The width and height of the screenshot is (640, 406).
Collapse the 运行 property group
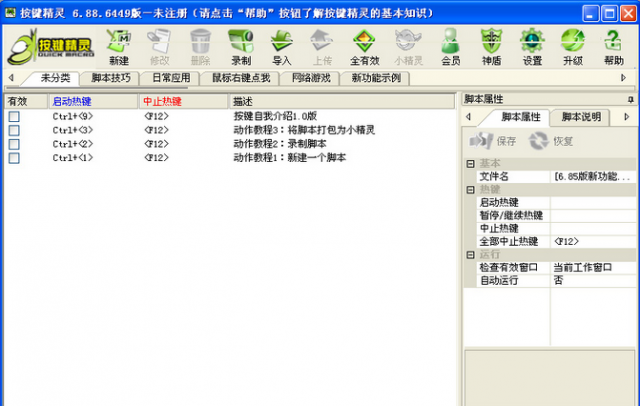tap(471, 254)
